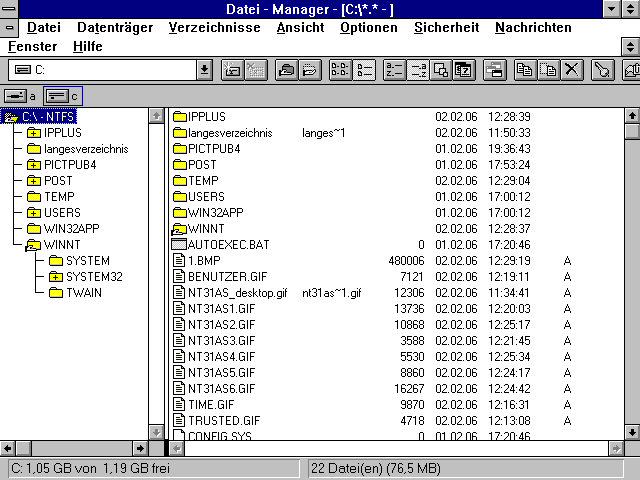Click the file list vertical scrollbar thumb
The image size is (640, 480).
click(632, 131)
